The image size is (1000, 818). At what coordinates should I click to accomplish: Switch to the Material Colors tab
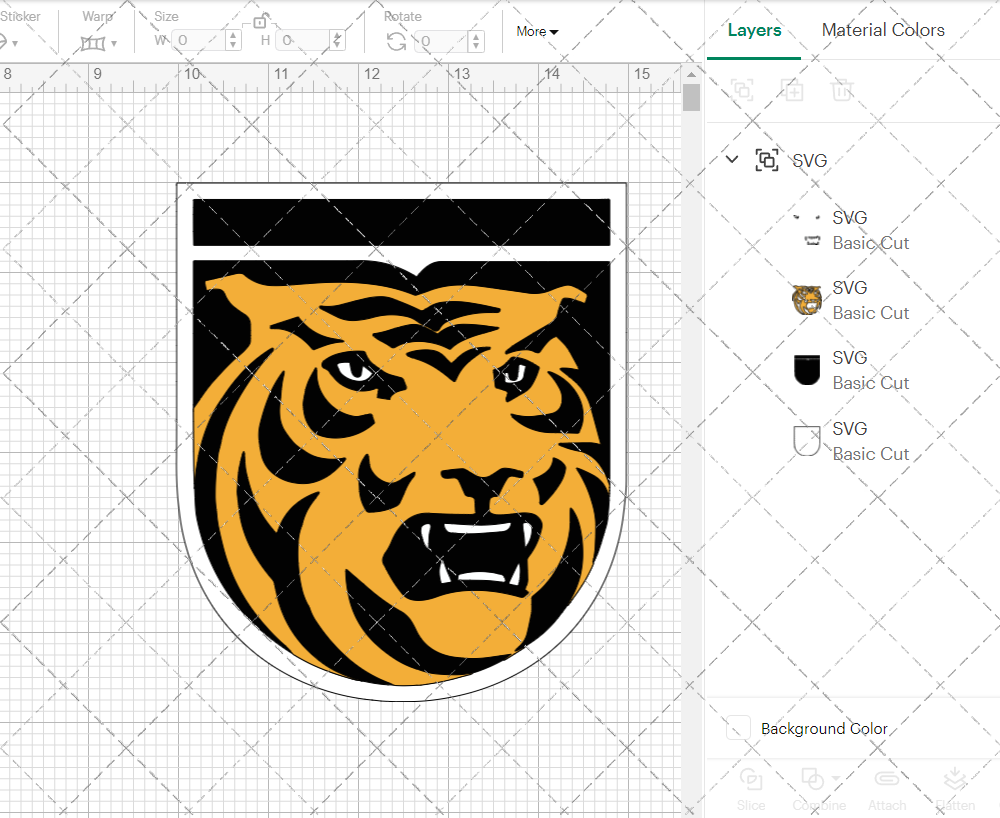883,30
